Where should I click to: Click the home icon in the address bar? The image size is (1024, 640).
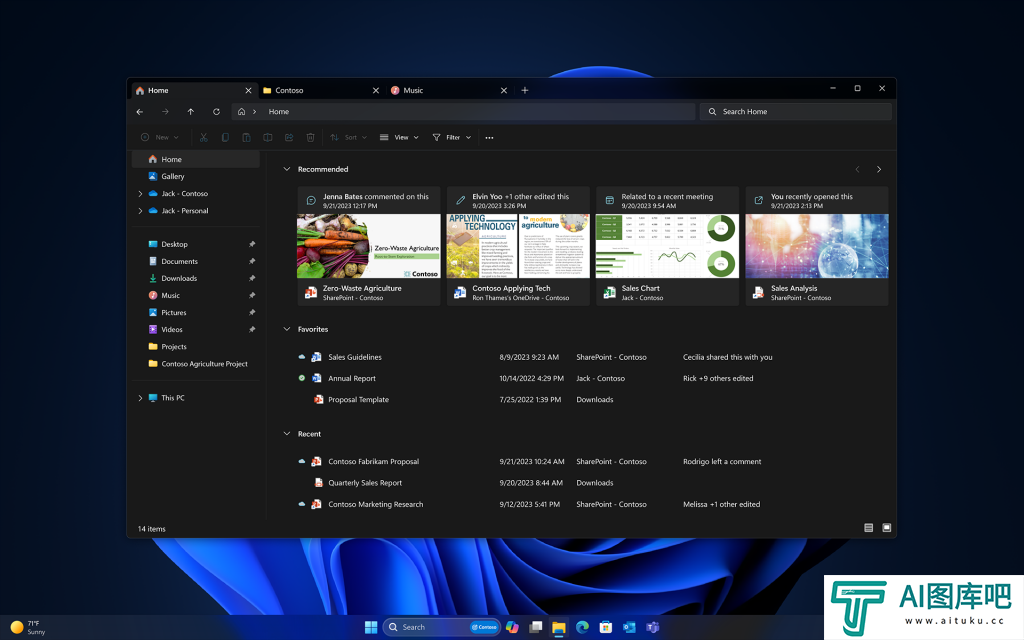point(242,112)
